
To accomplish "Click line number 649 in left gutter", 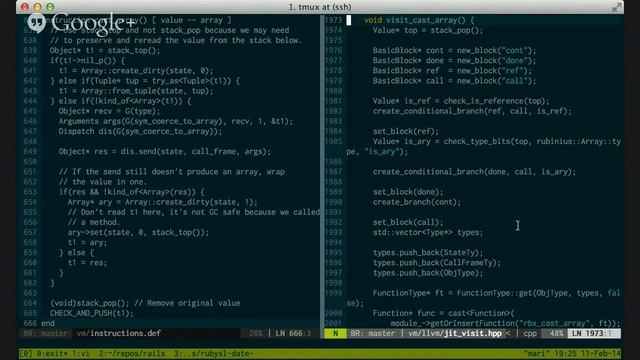I will pos(30,151).
